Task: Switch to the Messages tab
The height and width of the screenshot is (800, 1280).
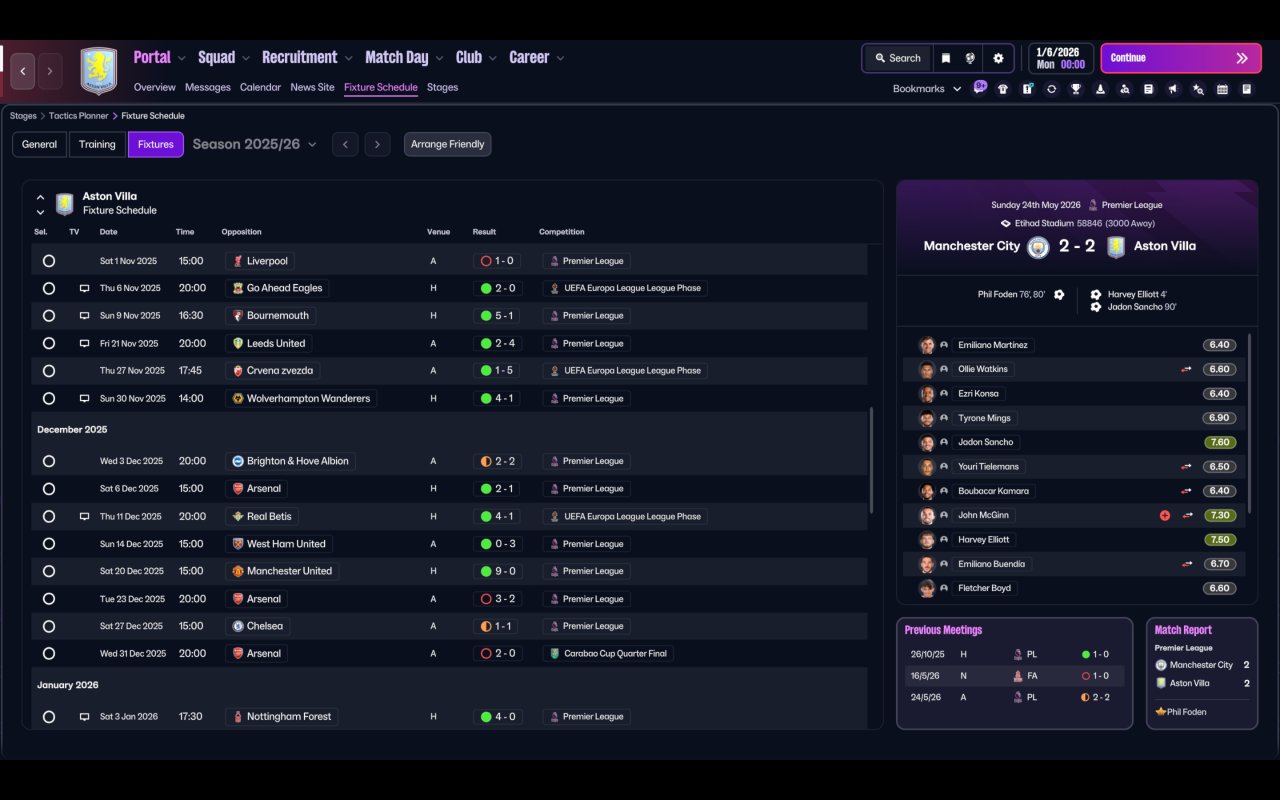Action: tap(208, 87)
